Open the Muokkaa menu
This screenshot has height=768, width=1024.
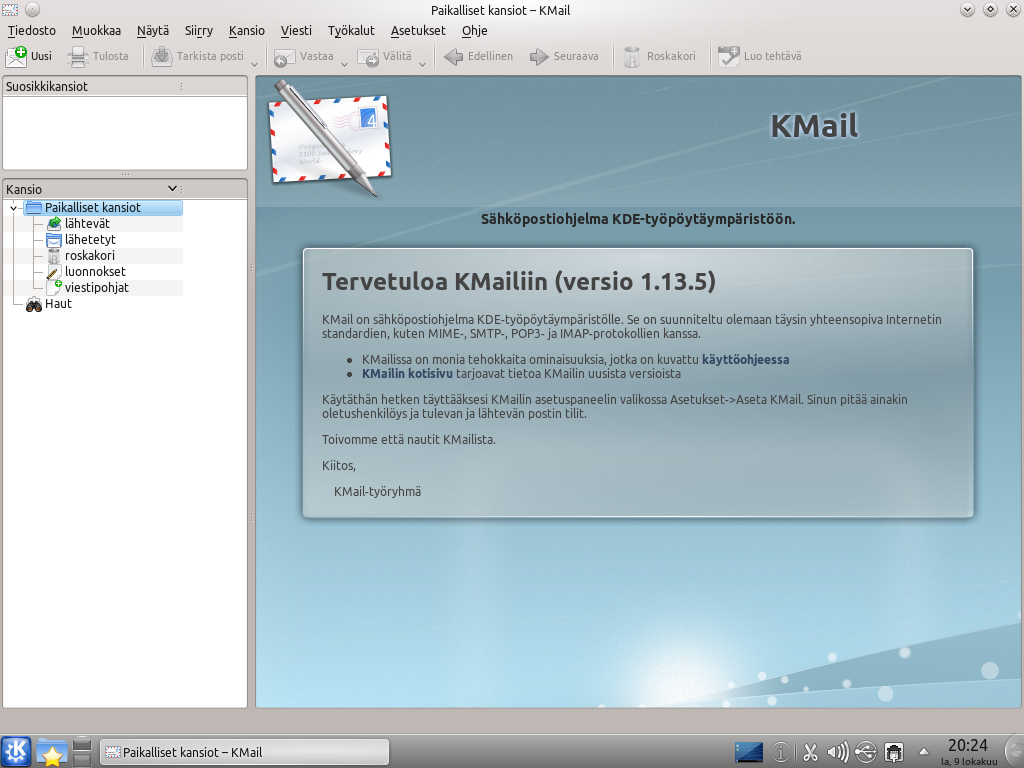click(97, 31)
